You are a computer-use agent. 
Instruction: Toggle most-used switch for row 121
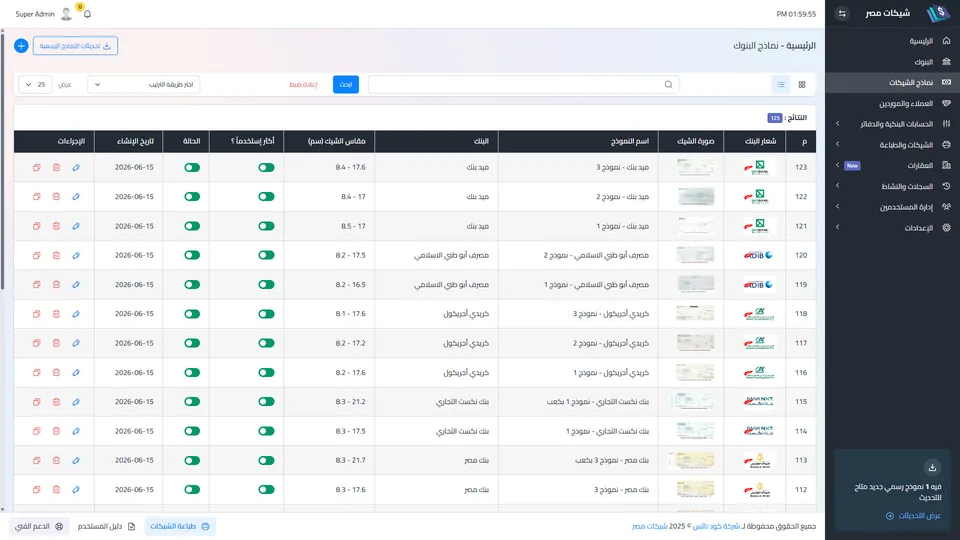[266, 226]
